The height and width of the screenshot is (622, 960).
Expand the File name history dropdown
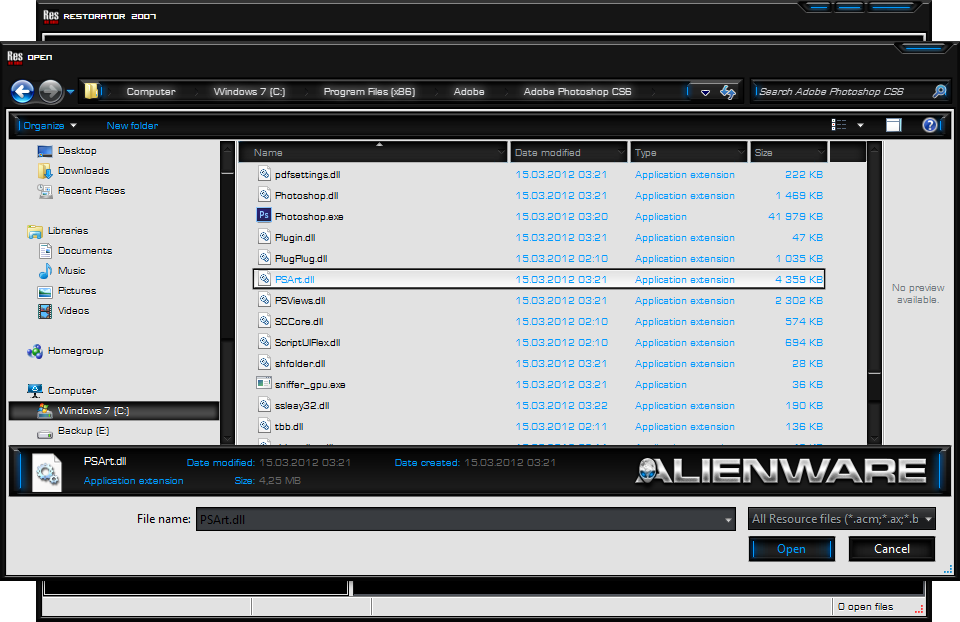[x=728, y=520]
